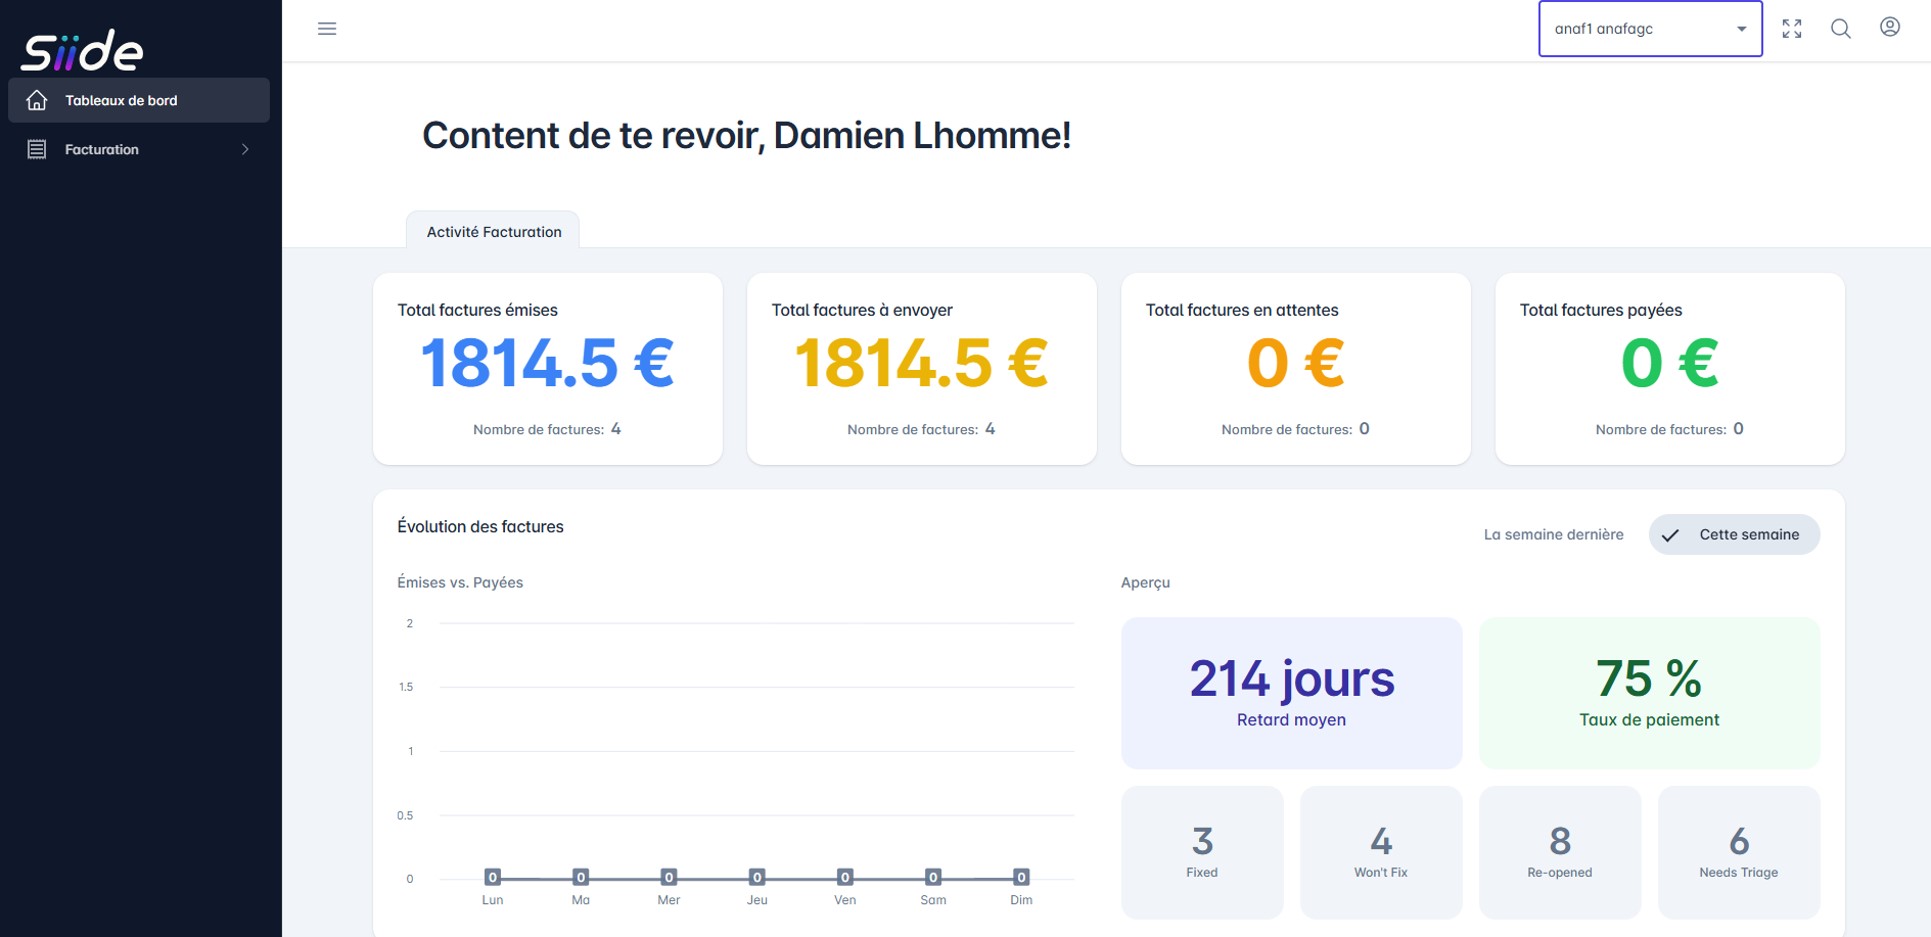Click the Siide logo

(x=82, y=50)
